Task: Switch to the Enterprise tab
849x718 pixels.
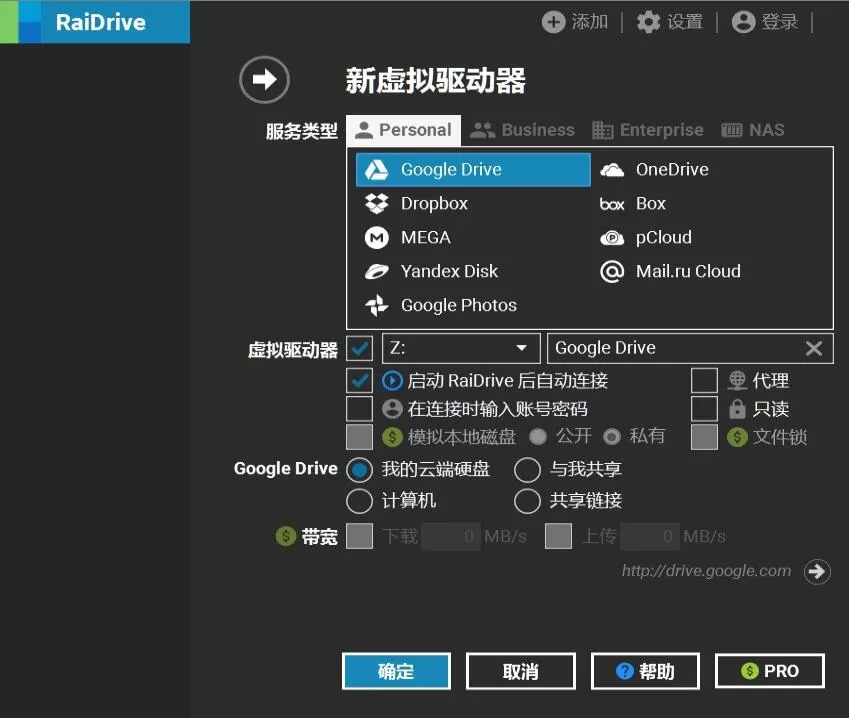Action: [648, 130]
